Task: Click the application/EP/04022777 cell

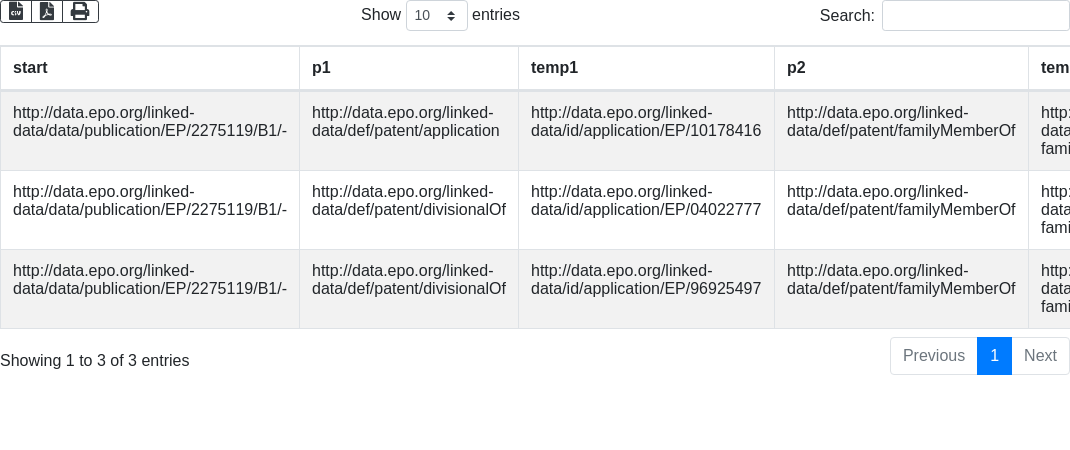Action: 645,201
